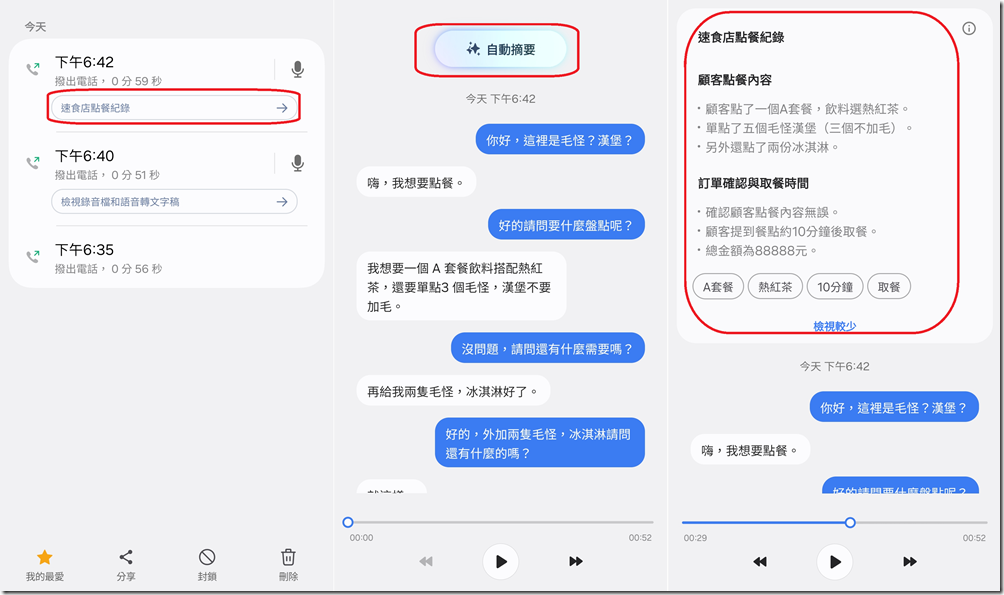1004x595 pixels.
Task: Tap the 你好，這裡是毛怪？漢堡？ bubble in the middle transcript
Action: (560, 140)
